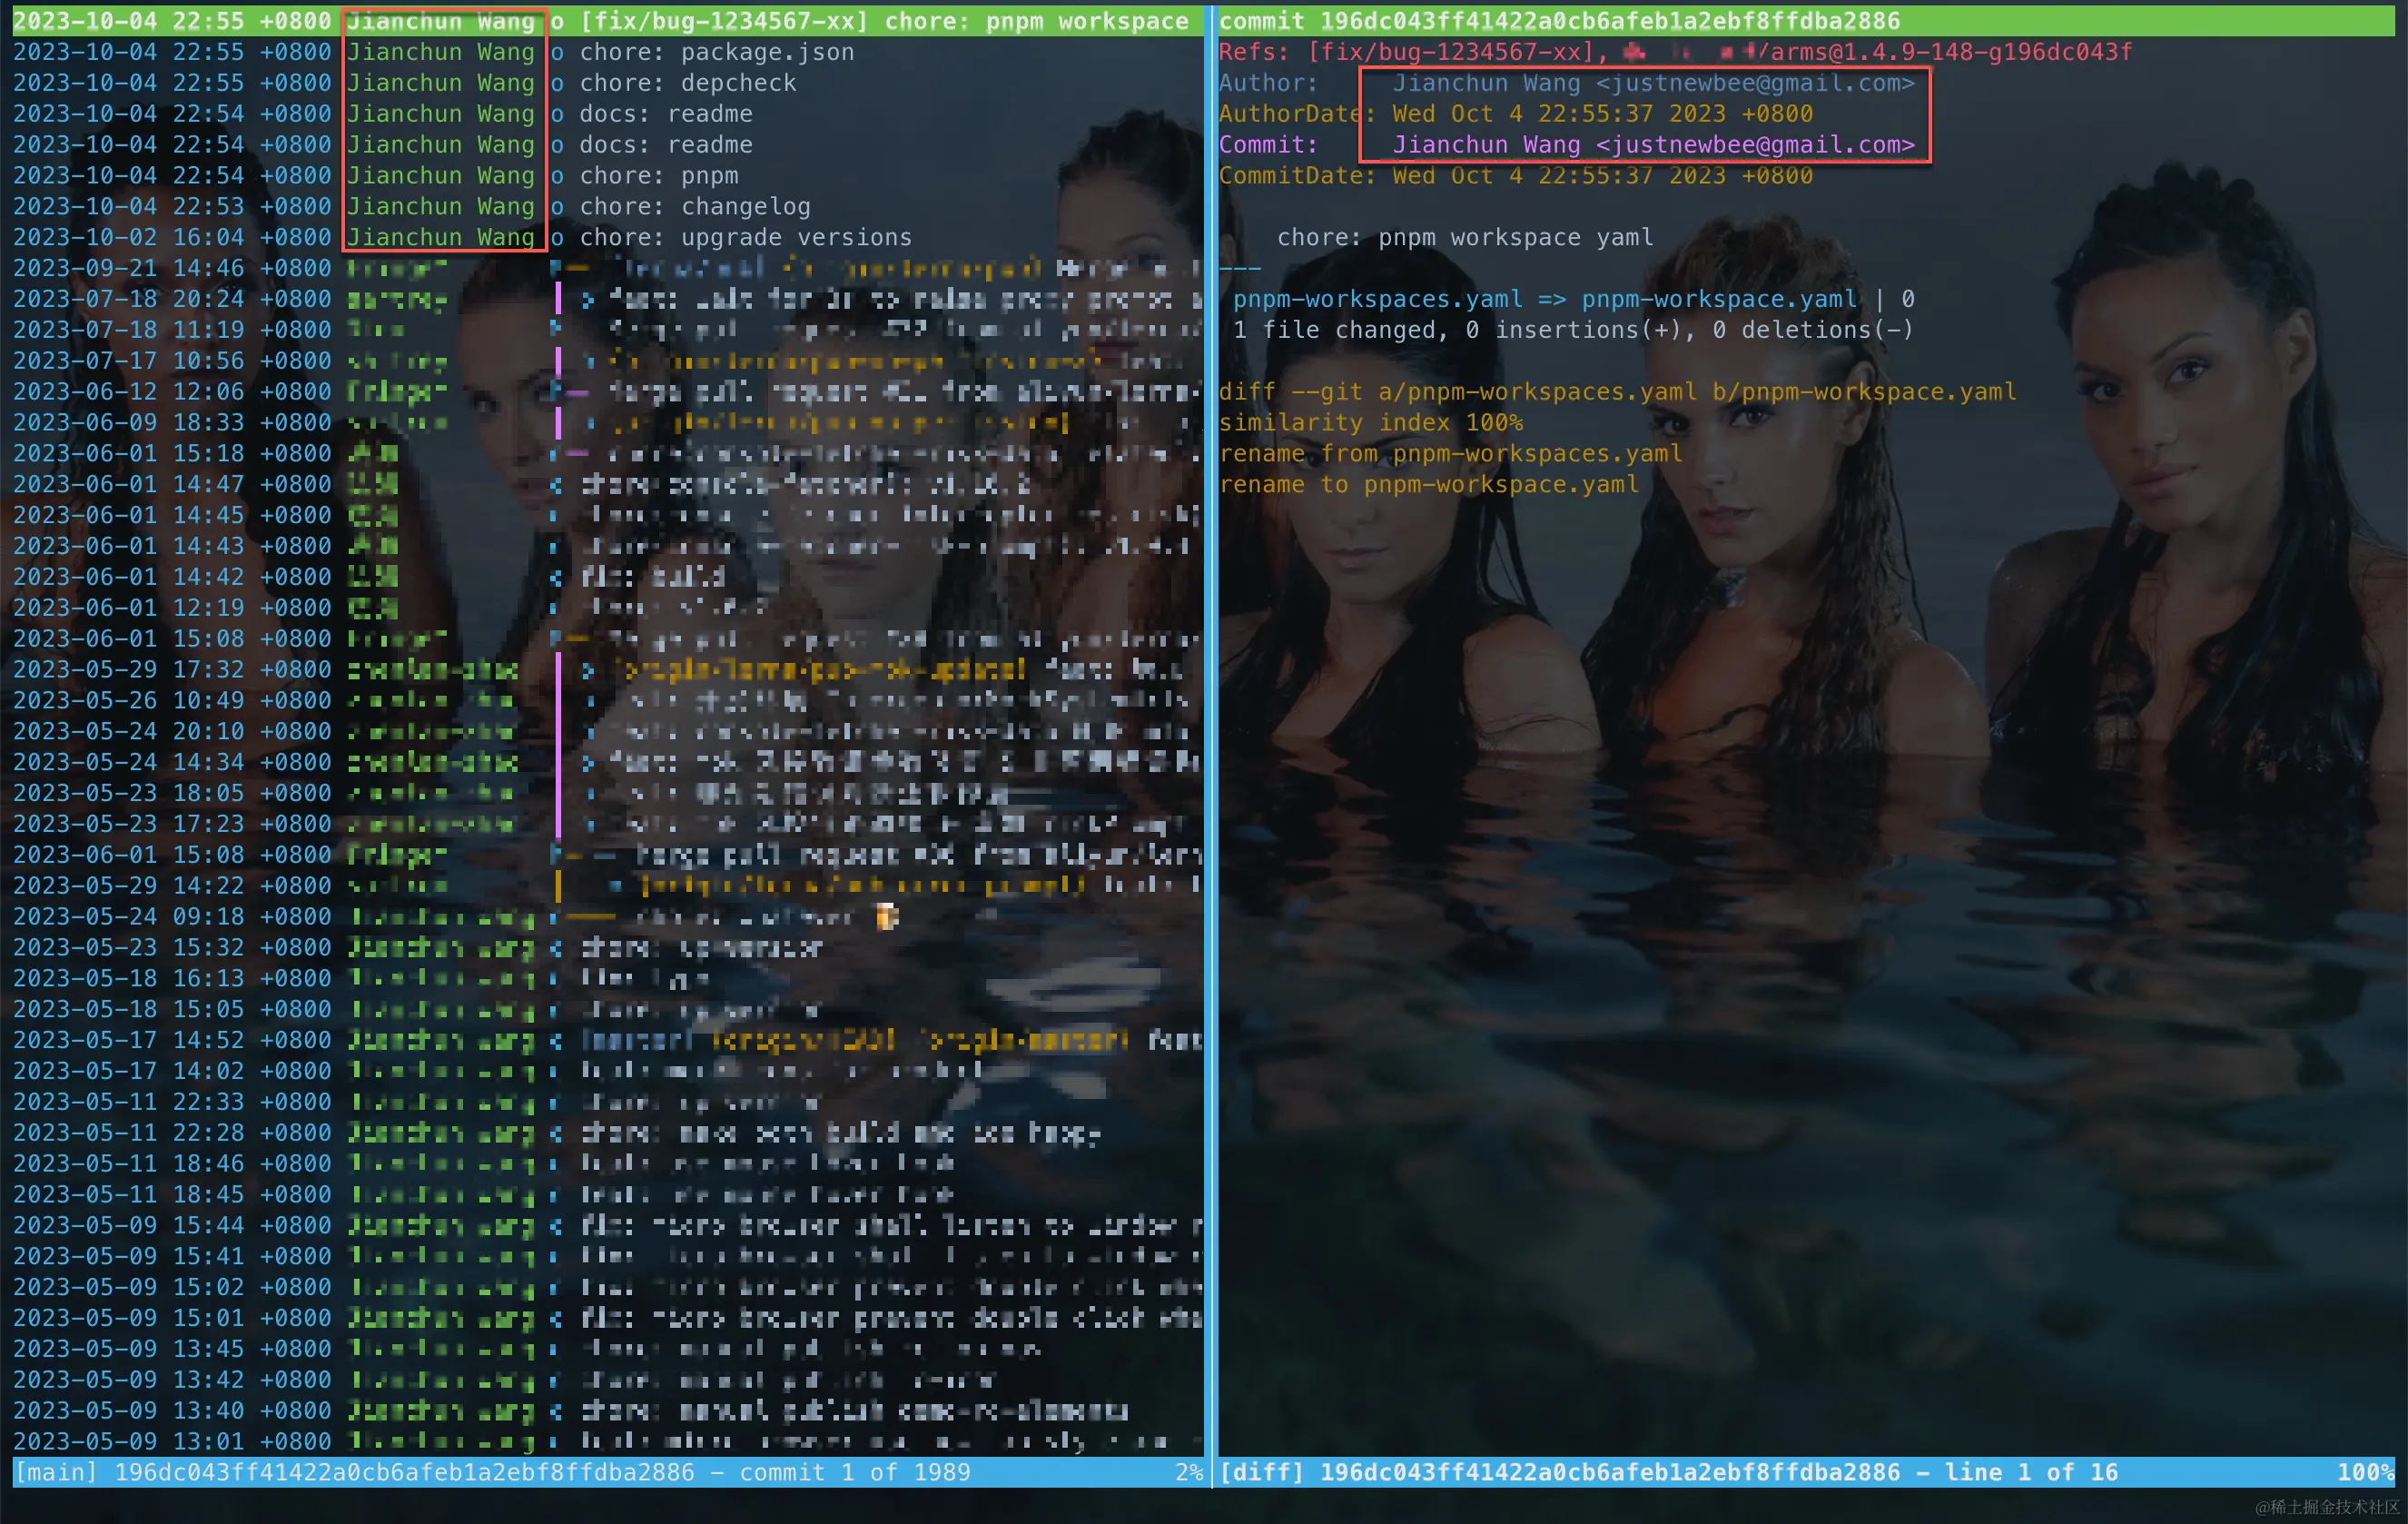Click graph node beside chore: upgrade versions
Image resolution: width=2408 pixels, height=1524 pixels.
tap(557, 238)
